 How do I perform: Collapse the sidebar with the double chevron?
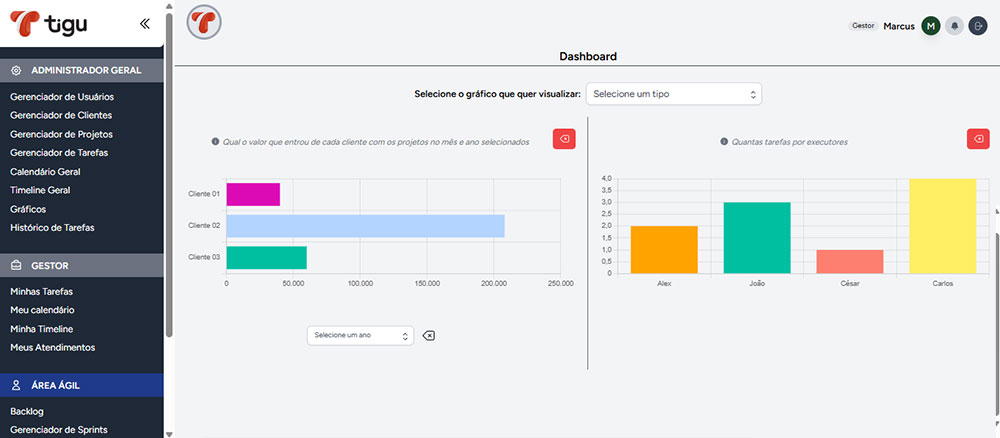[145, 23]
